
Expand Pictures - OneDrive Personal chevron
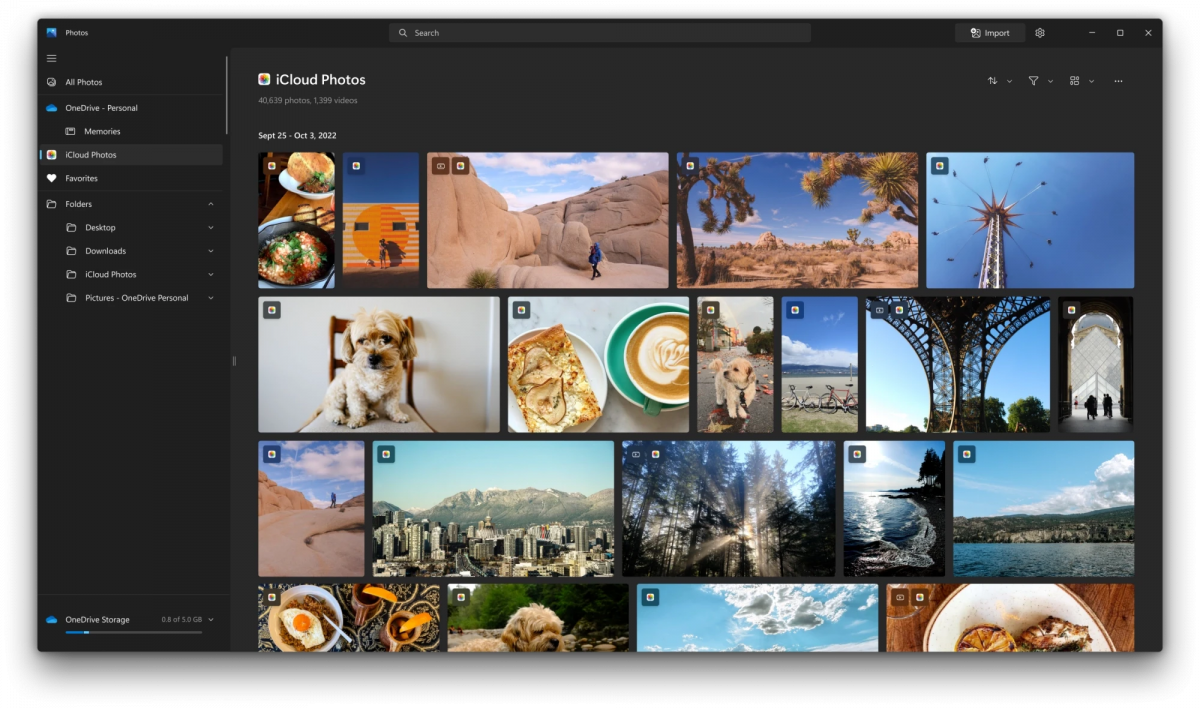click(211, 298)
